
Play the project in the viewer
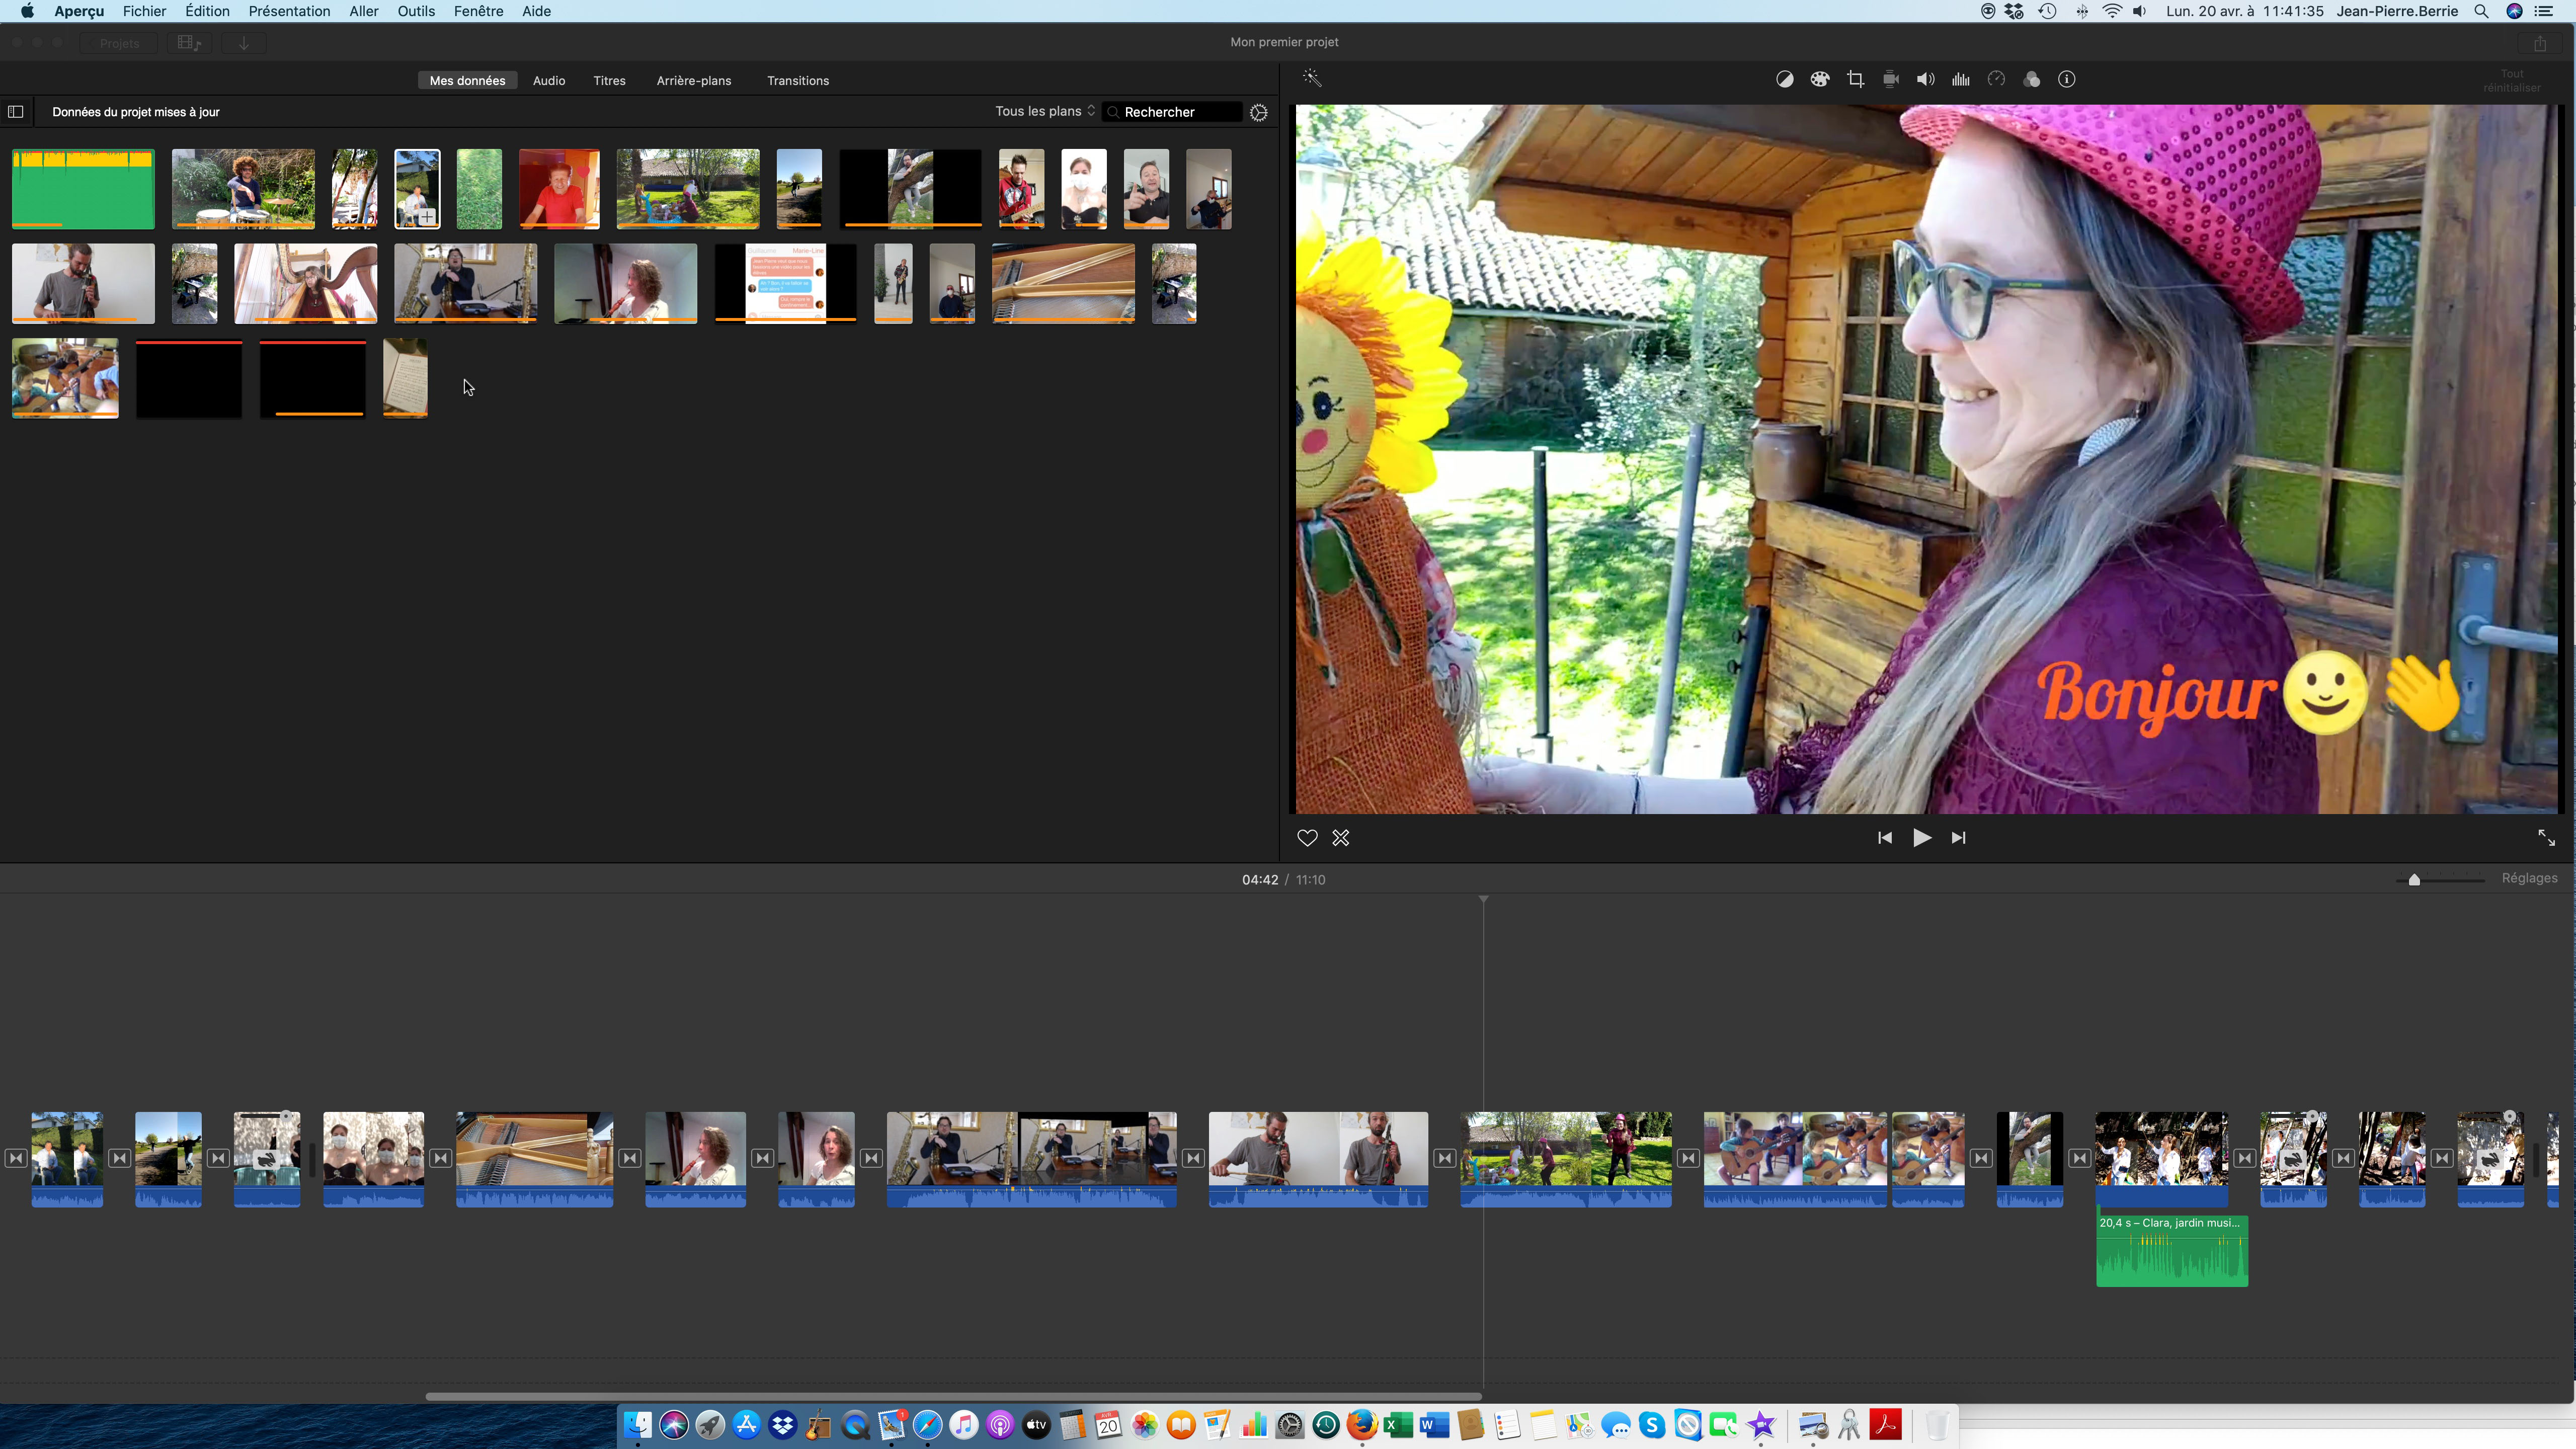click(1922, 838)
